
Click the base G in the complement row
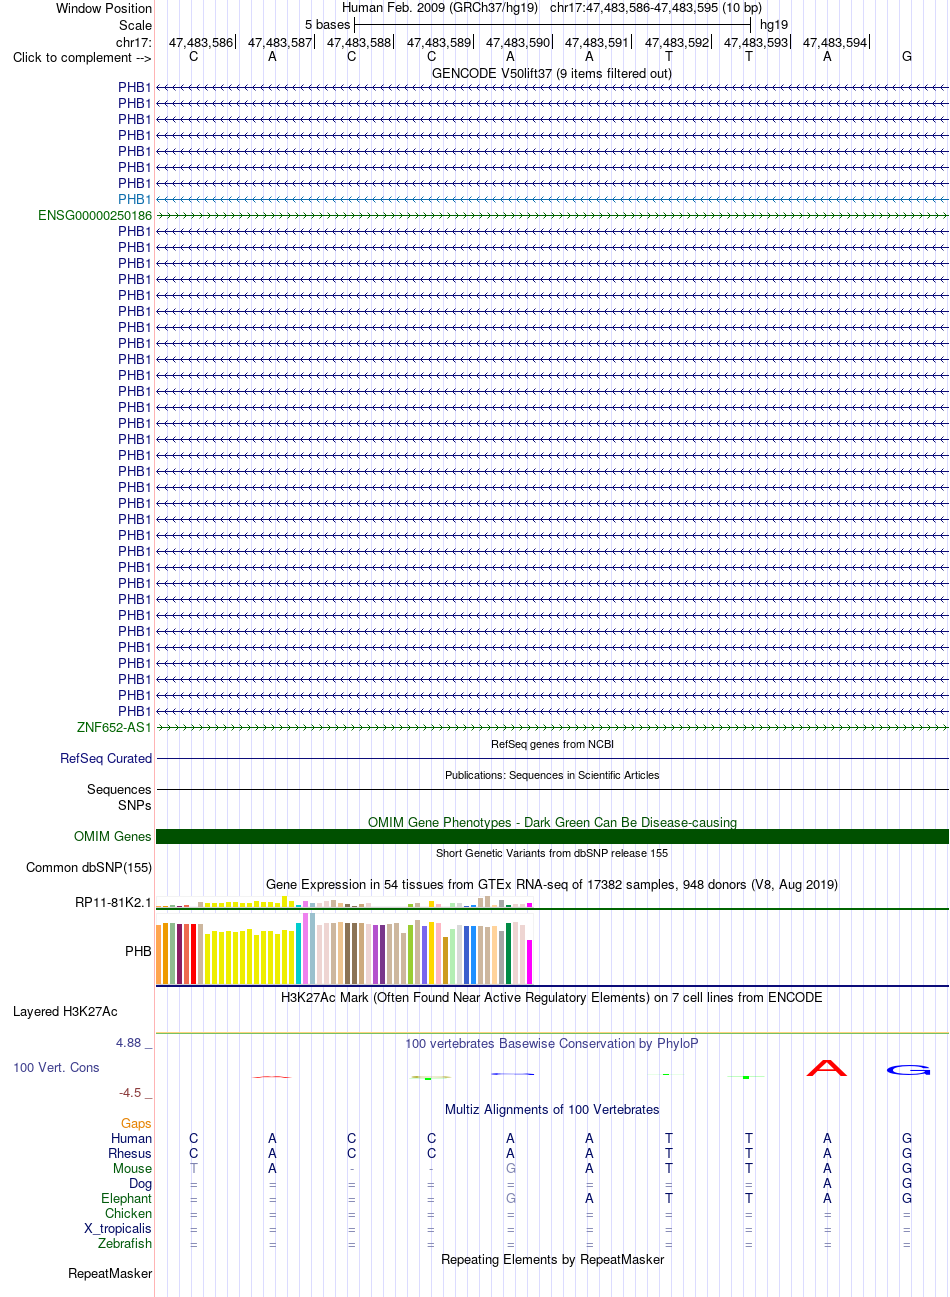pyautogui.click(x=907, y=56)
